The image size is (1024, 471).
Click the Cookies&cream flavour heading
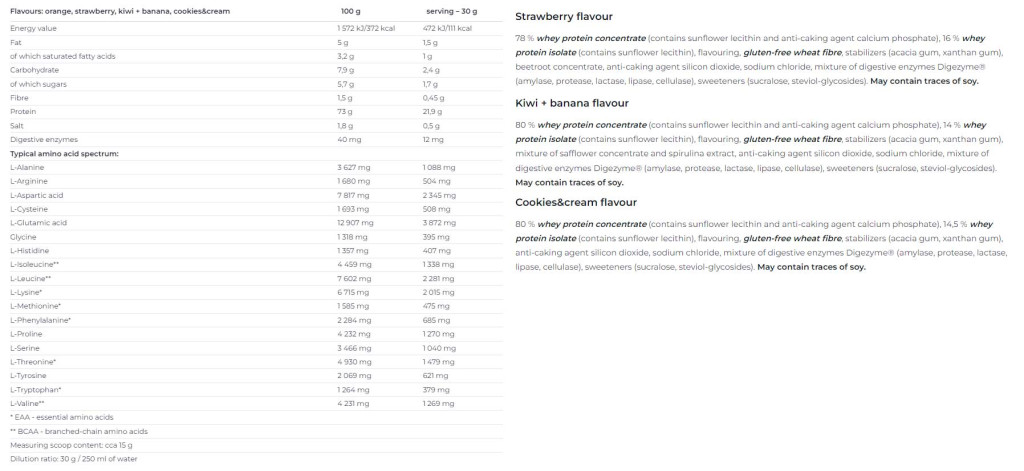575,202
